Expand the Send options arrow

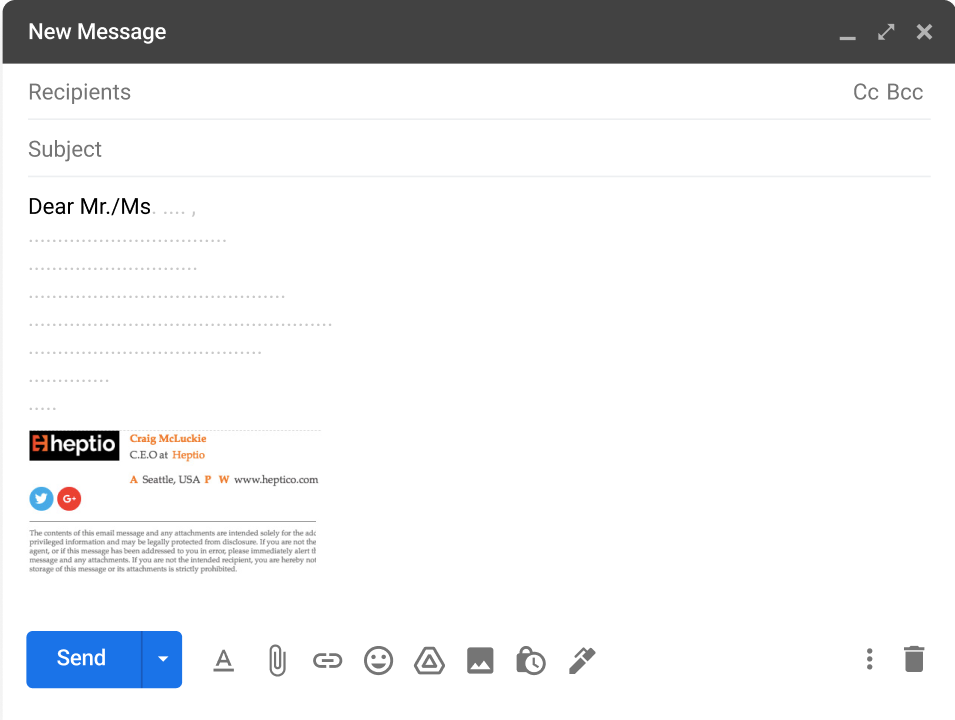tap(163, 659)
